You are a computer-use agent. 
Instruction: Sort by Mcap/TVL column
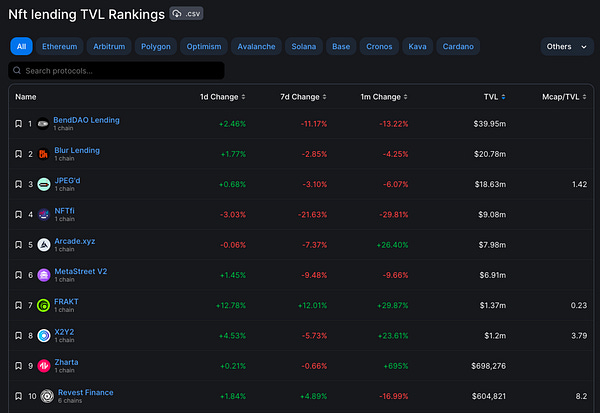pos(564,97)
